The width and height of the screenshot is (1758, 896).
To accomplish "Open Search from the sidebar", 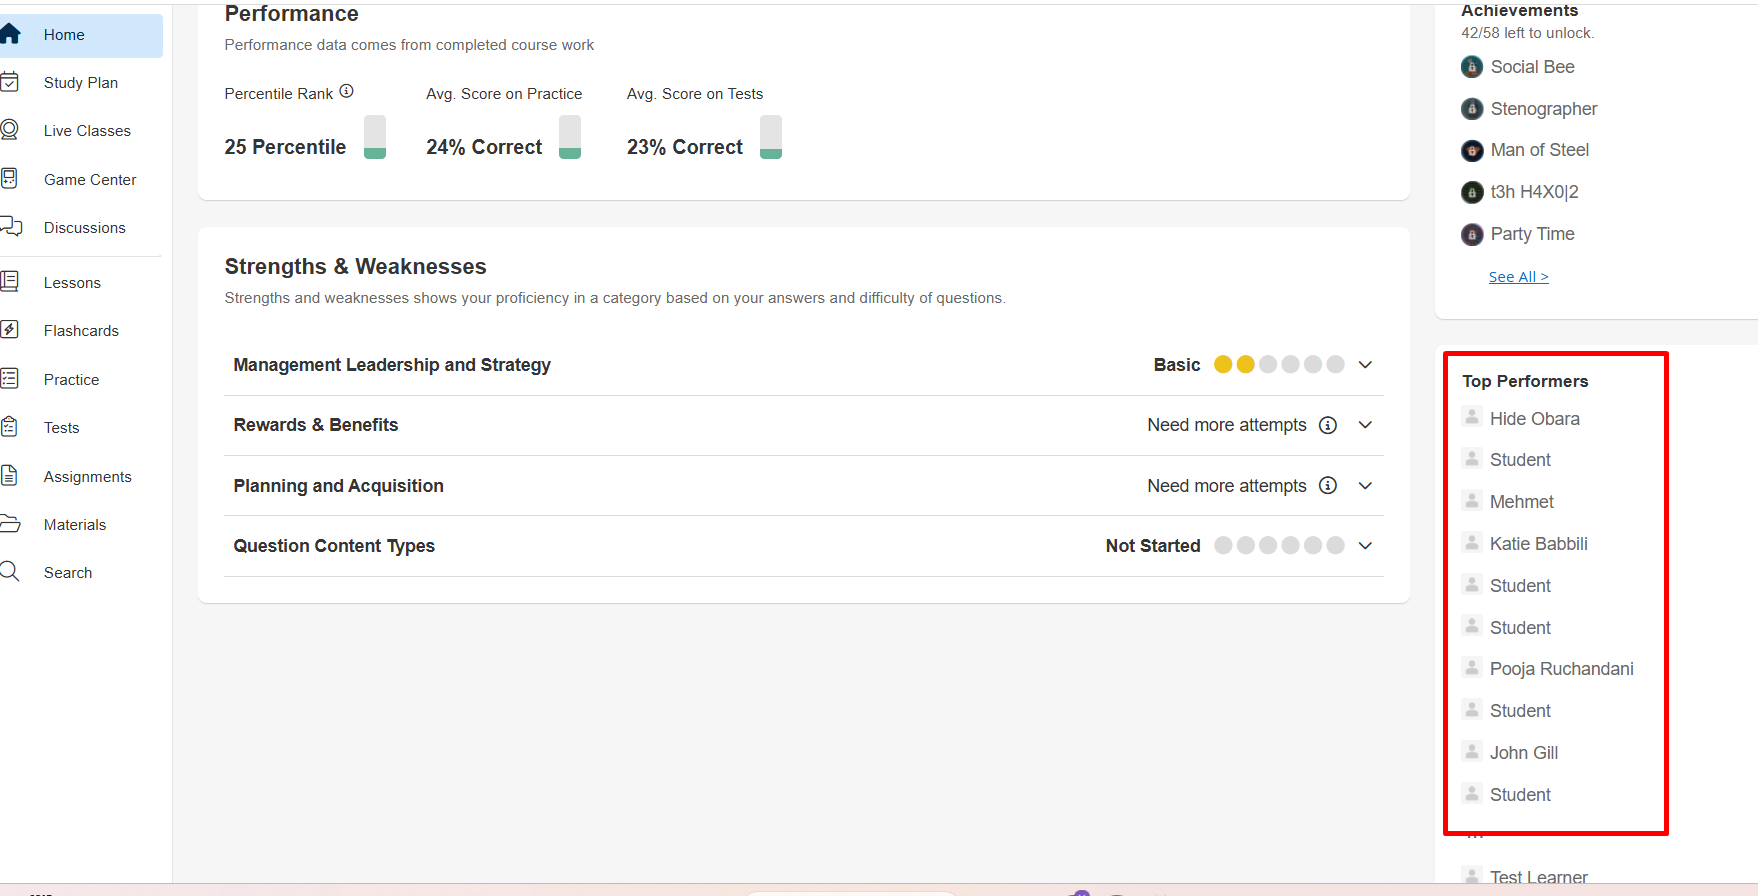I will (x=68, y=573).
